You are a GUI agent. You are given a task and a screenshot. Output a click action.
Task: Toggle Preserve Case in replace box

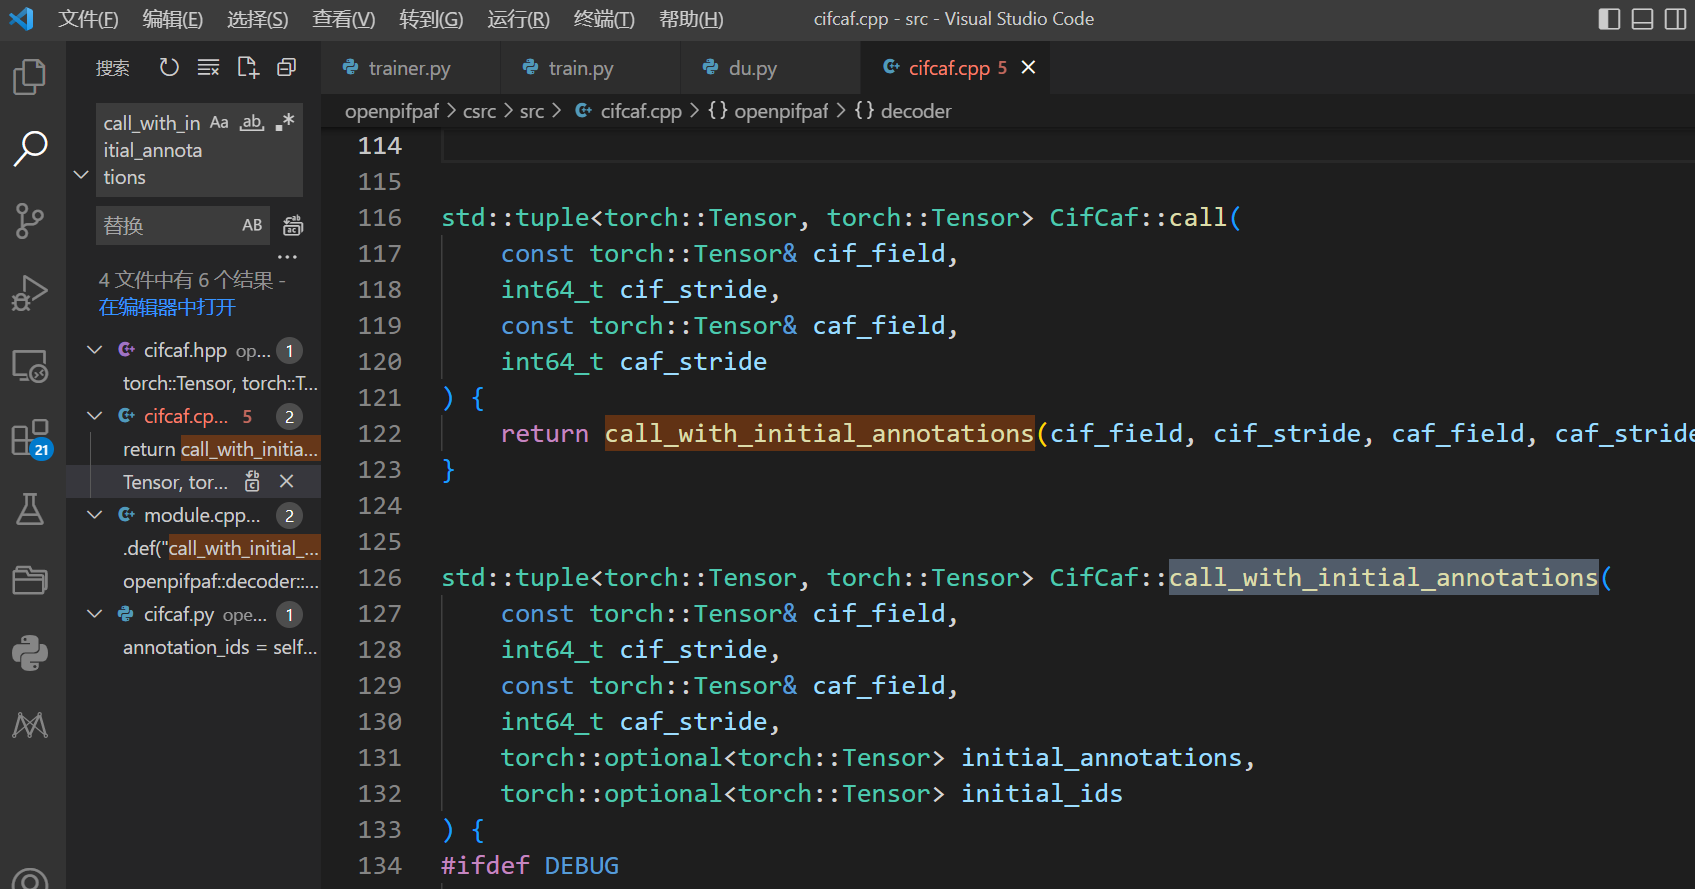coord(252,226)
